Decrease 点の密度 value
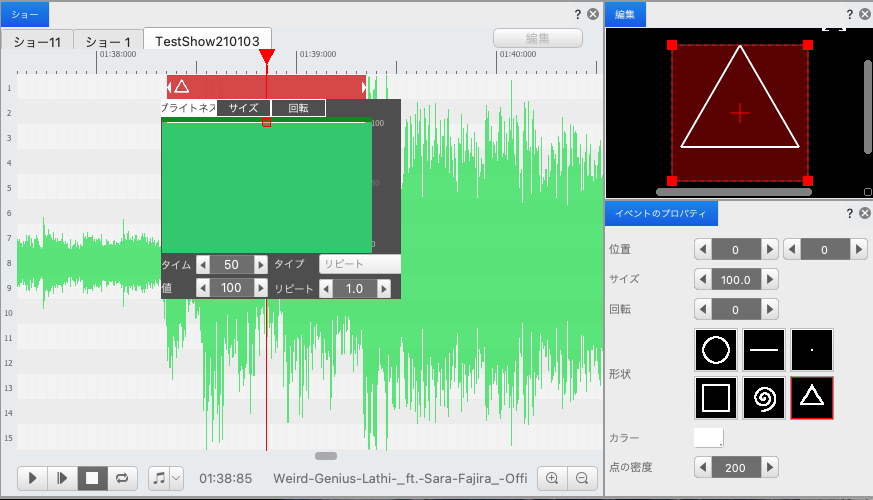Viewport: 873px width, 500px height. tap(703, 467)
